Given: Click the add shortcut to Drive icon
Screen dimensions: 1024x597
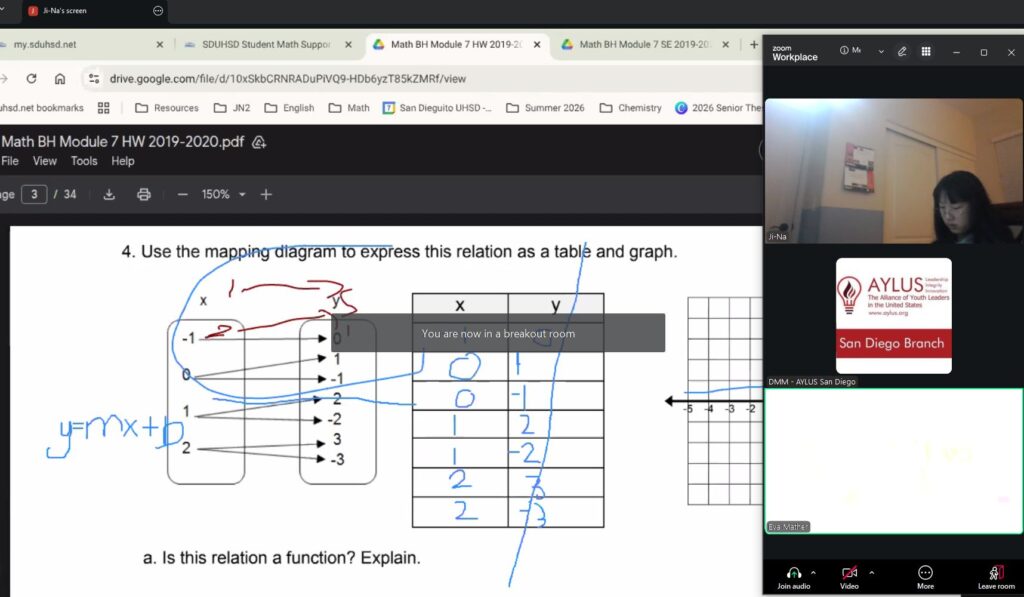Looking at the screenshot, I should click(x=259, y=142).
